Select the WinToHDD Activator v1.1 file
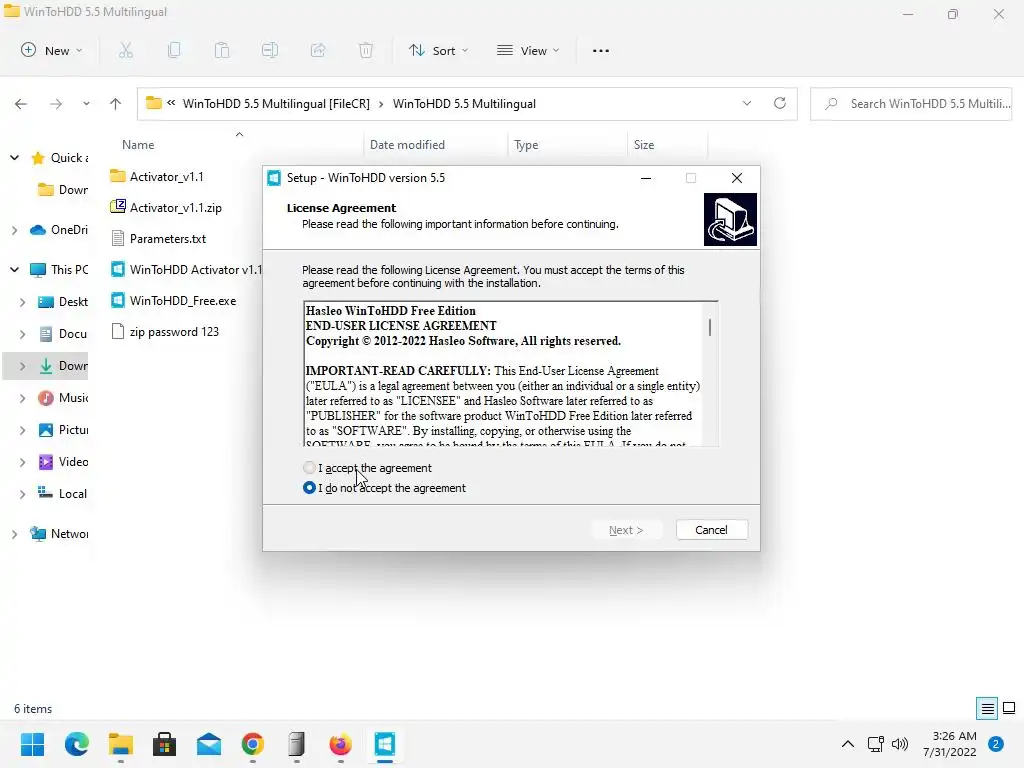 coord(186,269)
